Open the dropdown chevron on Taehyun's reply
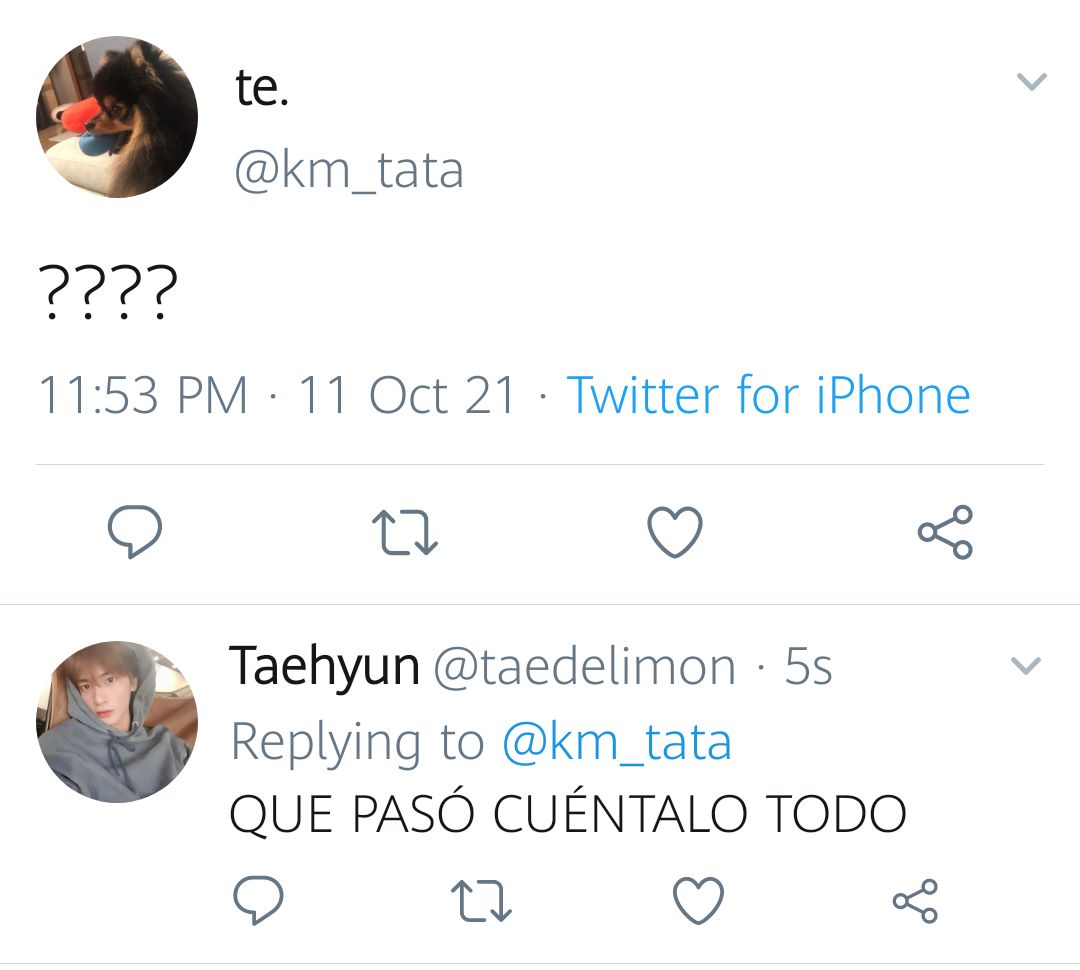The width and height of the screenshot is (1080, 970). pyautogui.click(x=1026, y=665)
